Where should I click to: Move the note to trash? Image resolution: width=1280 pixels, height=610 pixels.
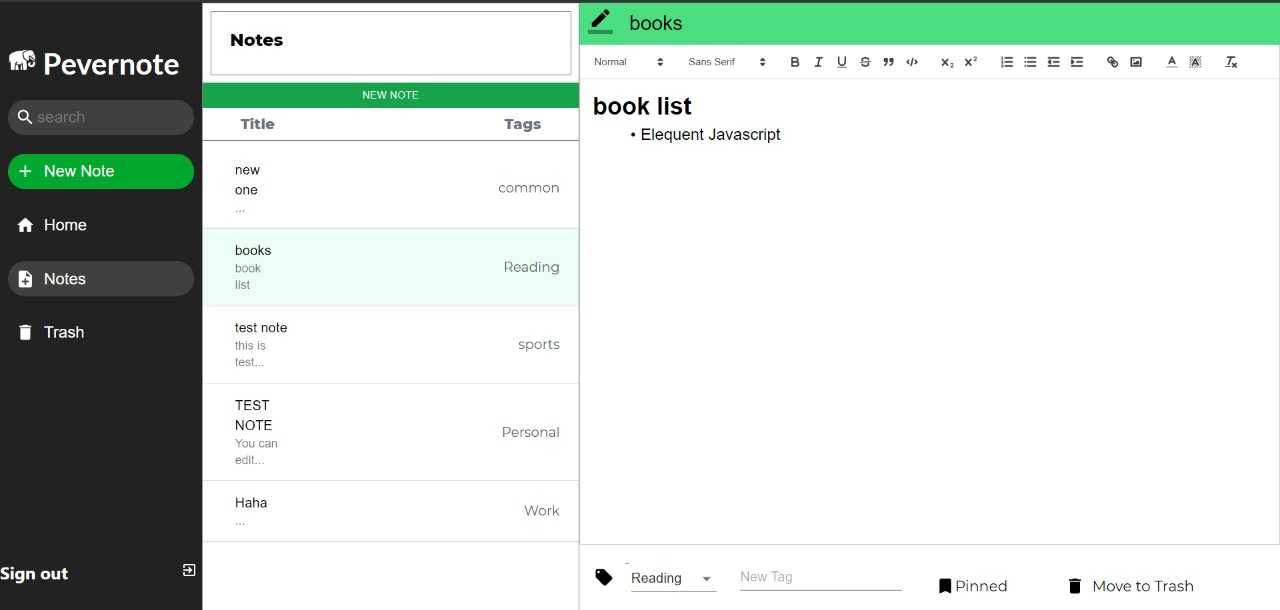[x=1131, y=586]
